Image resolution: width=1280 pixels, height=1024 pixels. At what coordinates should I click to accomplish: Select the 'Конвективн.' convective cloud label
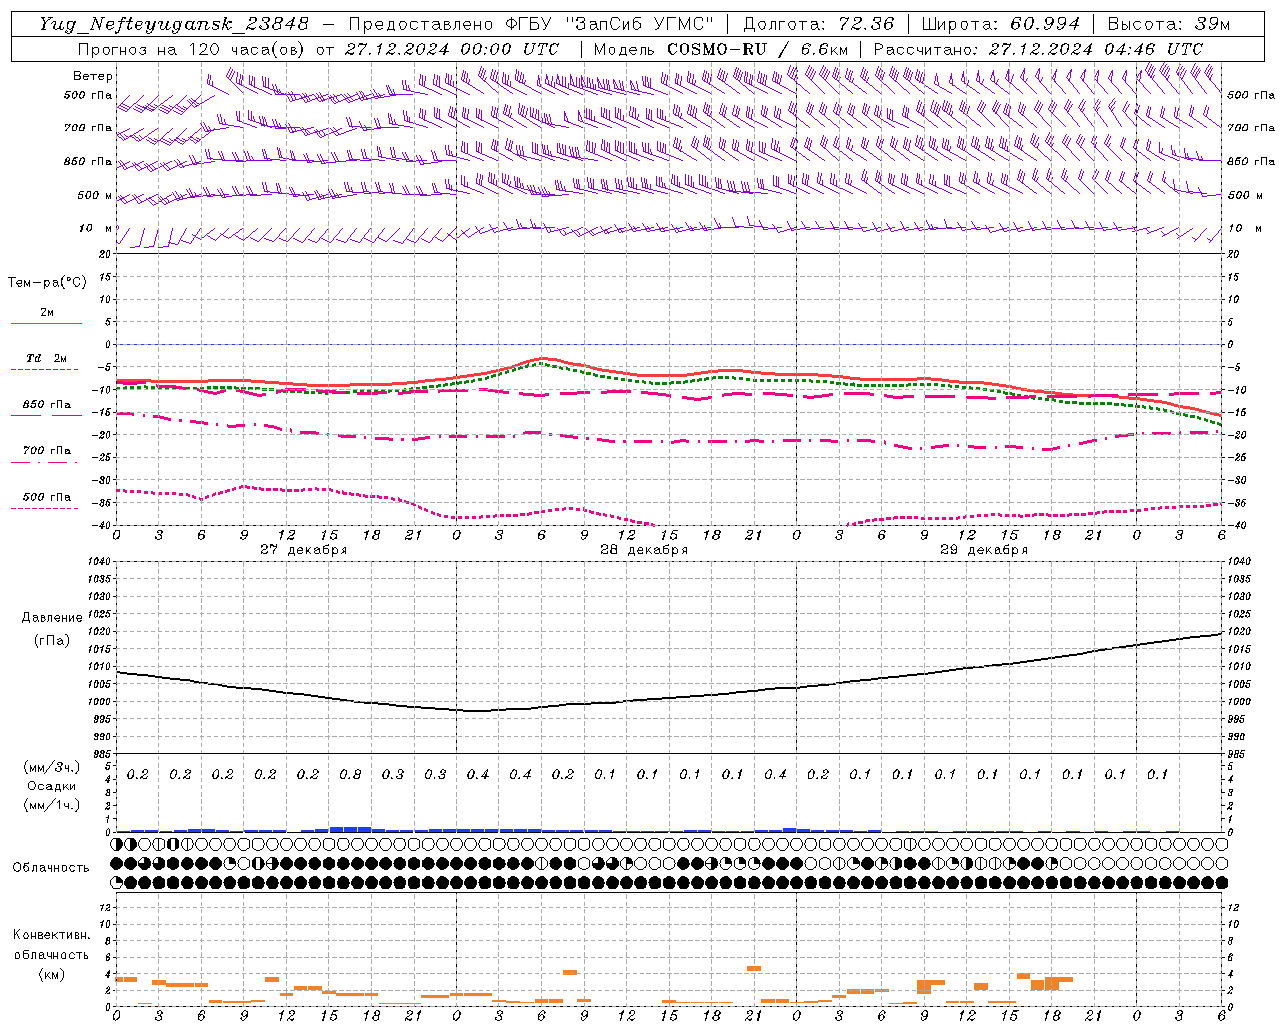coord(52,935)
